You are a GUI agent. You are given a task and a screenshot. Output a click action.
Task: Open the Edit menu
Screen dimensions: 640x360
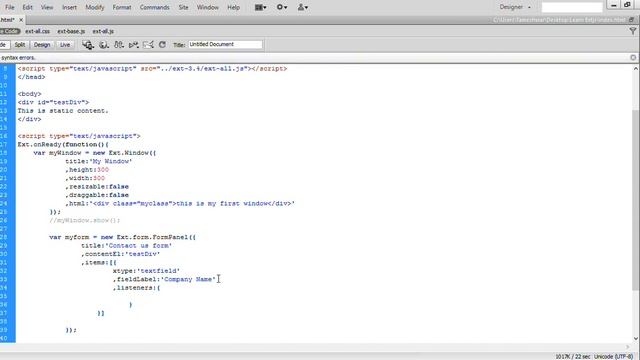tap(27, 7)
